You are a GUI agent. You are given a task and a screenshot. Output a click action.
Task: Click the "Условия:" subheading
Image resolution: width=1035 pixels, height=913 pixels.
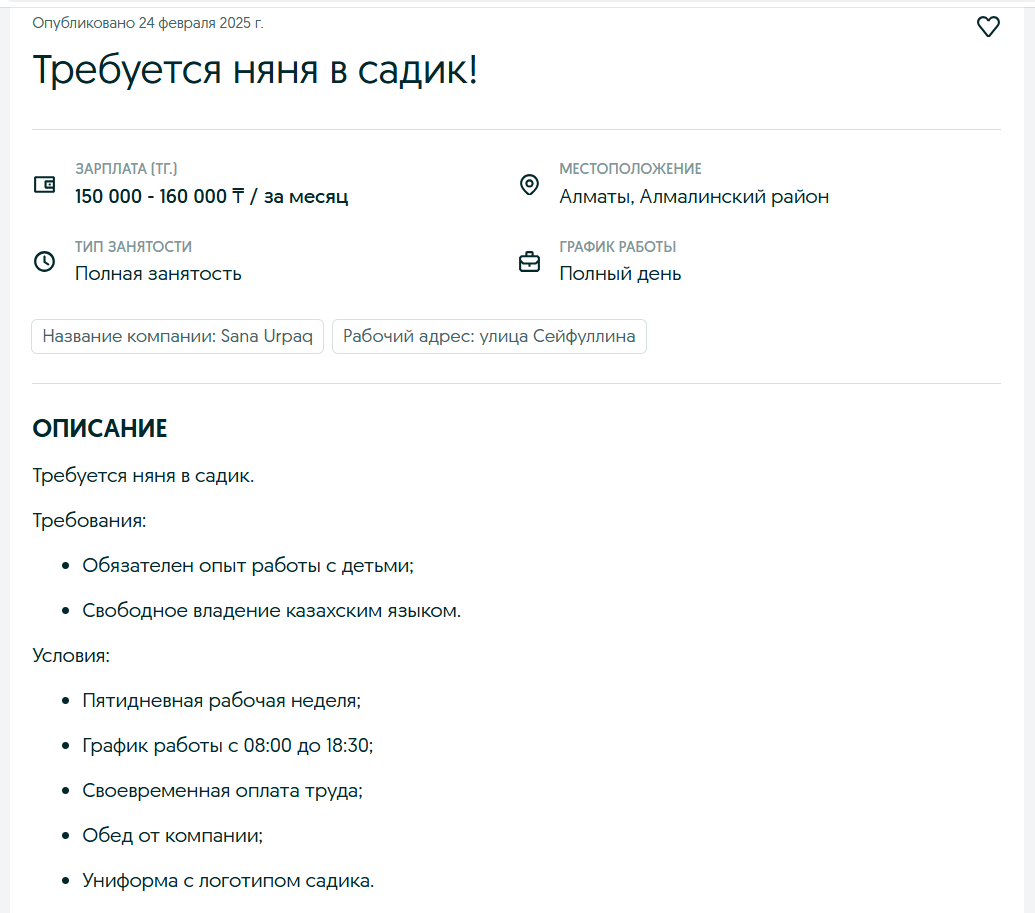(x=71, y=656)
